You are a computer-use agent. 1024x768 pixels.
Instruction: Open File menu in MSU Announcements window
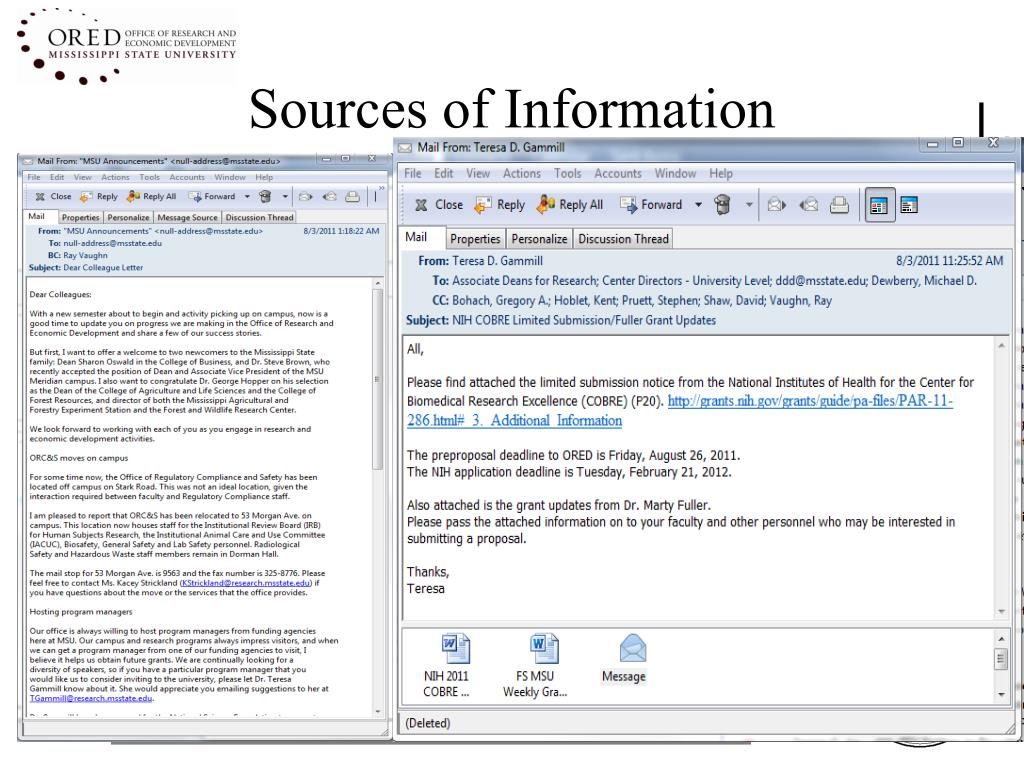click(34, 178)
